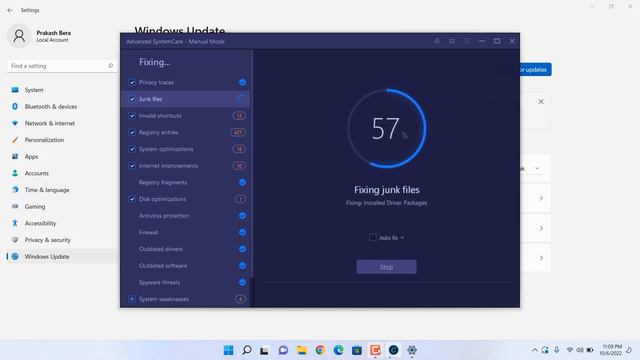Click the Antivirus protection completed checkmark

coord(242,216)
